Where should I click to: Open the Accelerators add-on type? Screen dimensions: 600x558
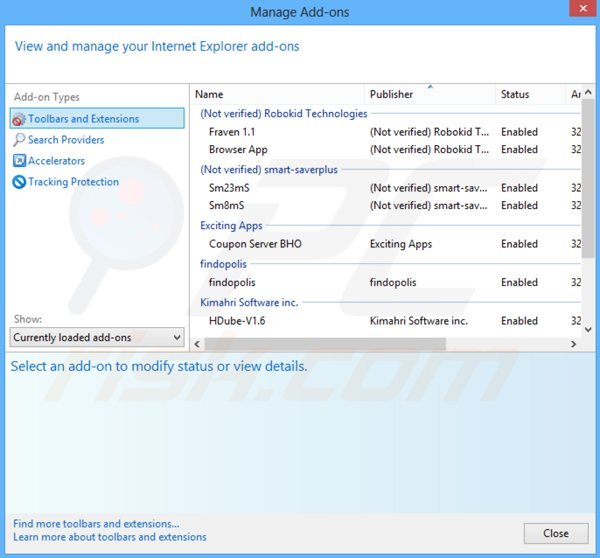coord(56,161)
